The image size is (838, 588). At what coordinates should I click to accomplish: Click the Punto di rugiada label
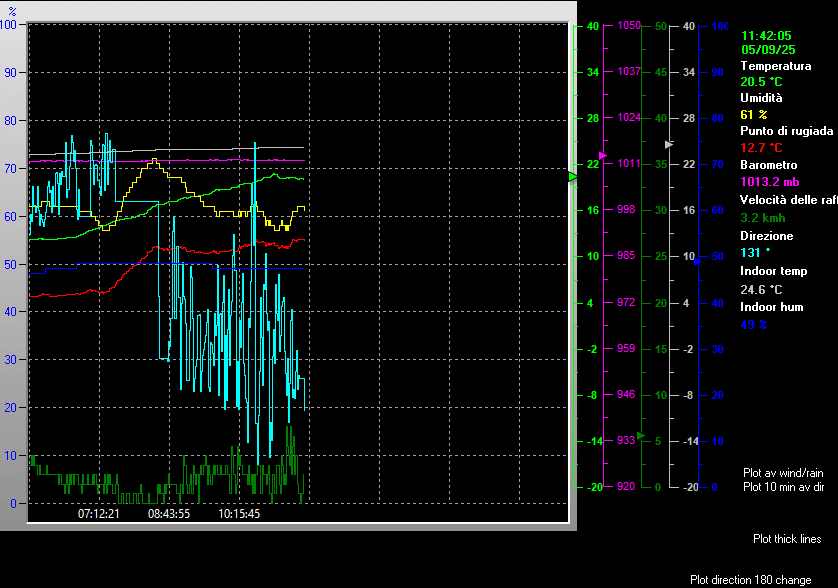pyautogui.click(x=787, y=131)
